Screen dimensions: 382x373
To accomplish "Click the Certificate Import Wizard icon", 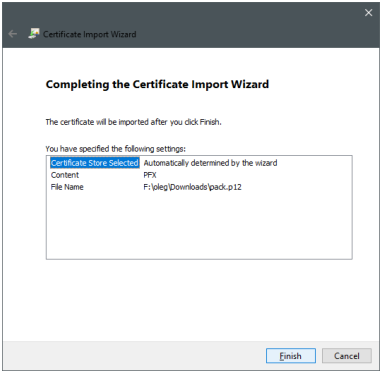I will coord(34,34).
